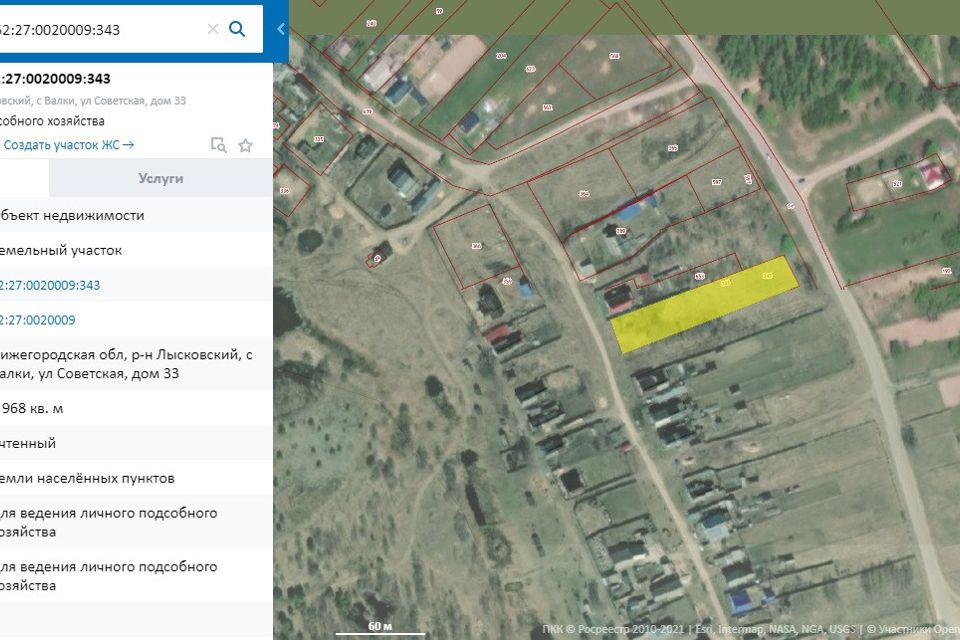The width and height of the screenshot is (960, 640).
Task: Select parcel labeled 366 on the map
Action: 476,246
